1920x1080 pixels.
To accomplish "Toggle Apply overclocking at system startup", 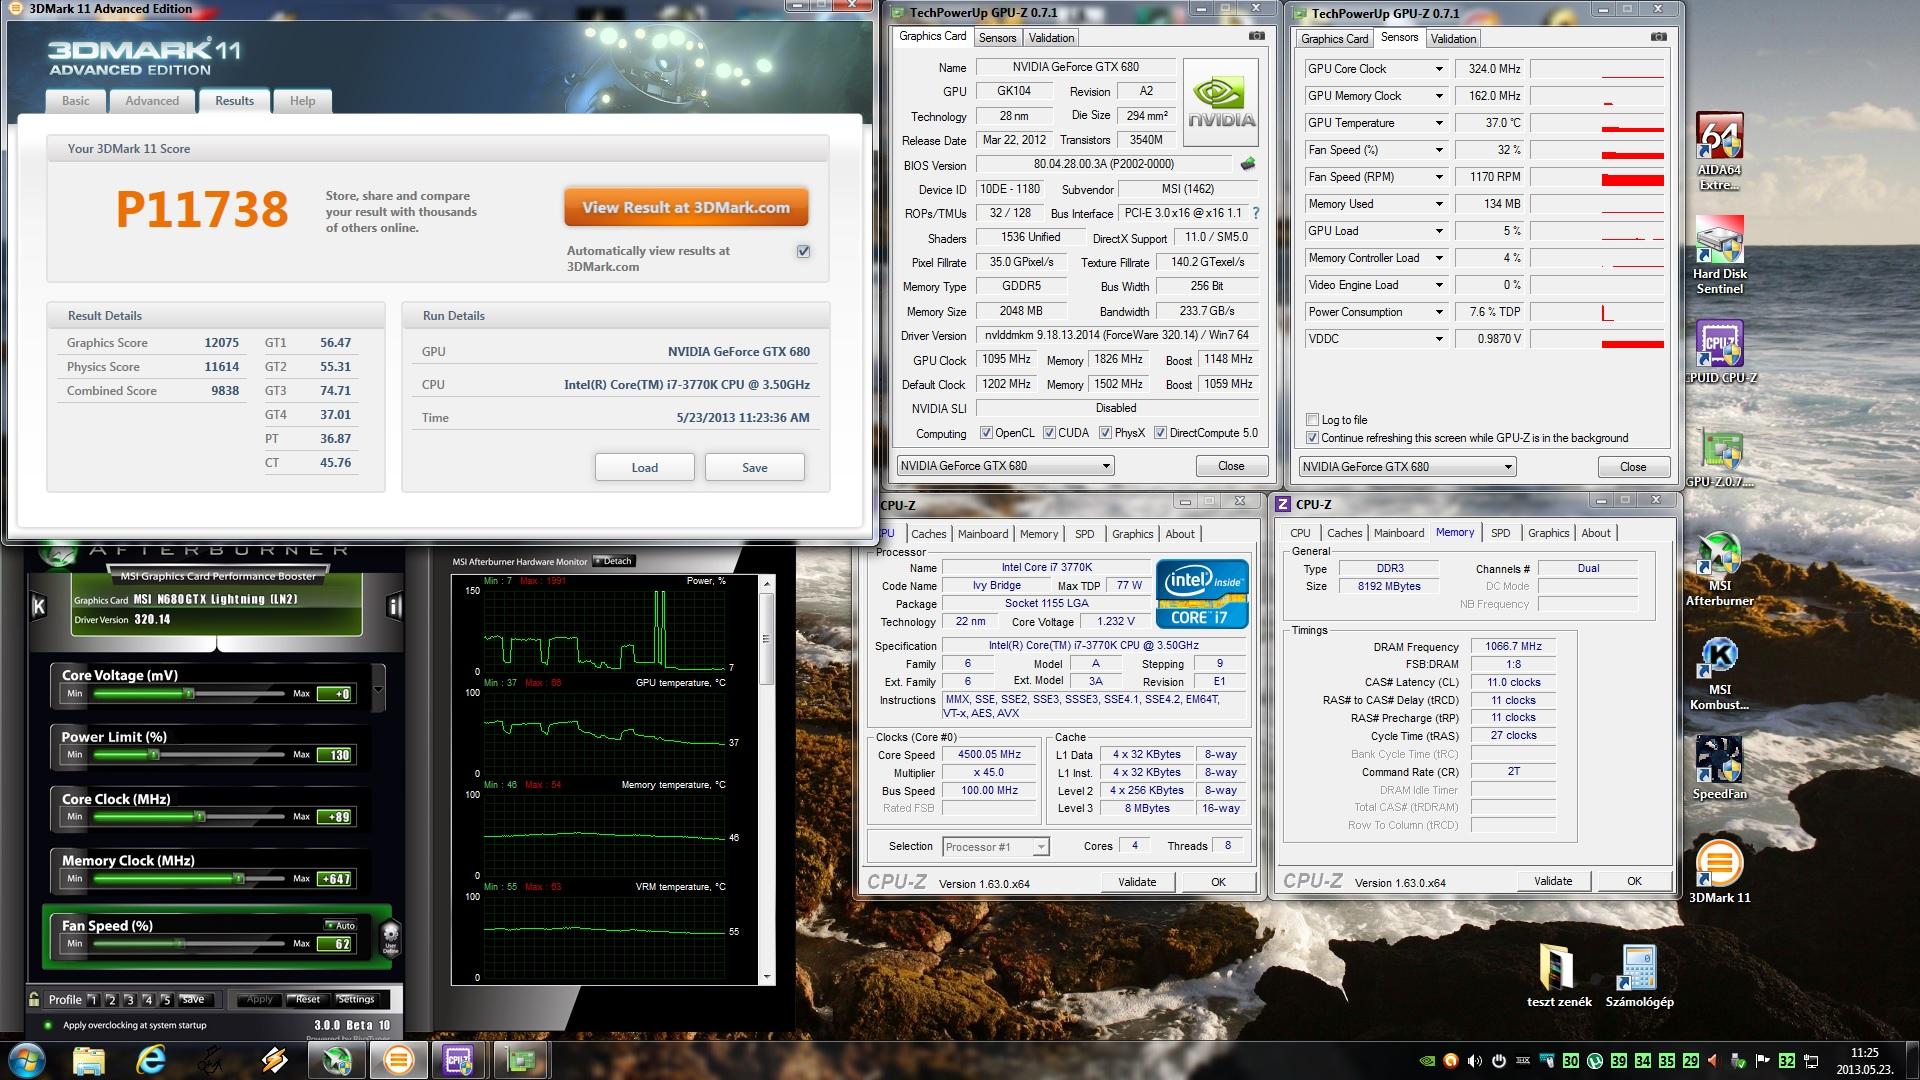I will (47, 1025).
